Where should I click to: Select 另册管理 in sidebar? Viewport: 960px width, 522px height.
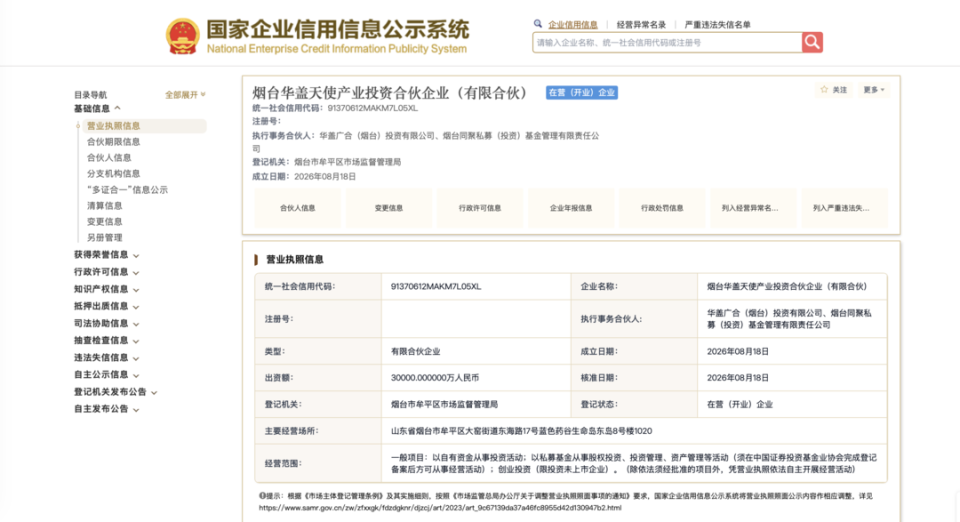pos(105,237)
